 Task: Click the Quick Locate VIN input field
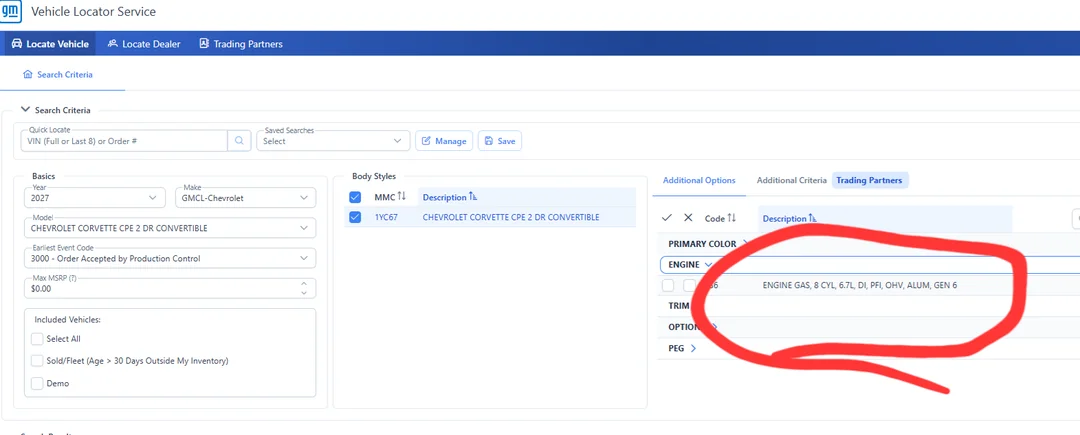pos(125,141)
